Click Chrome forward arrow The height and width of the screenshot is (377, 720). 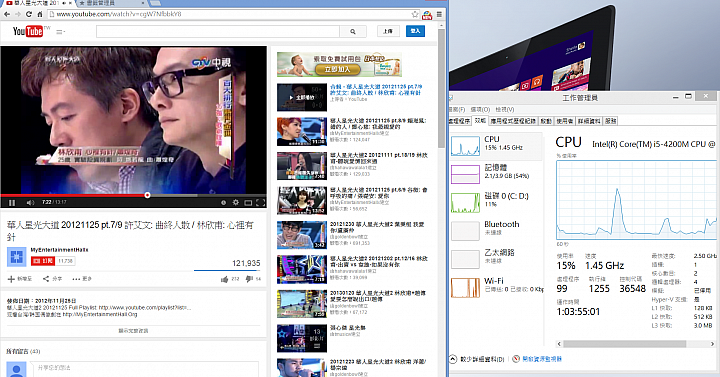(x=17, y=14)
